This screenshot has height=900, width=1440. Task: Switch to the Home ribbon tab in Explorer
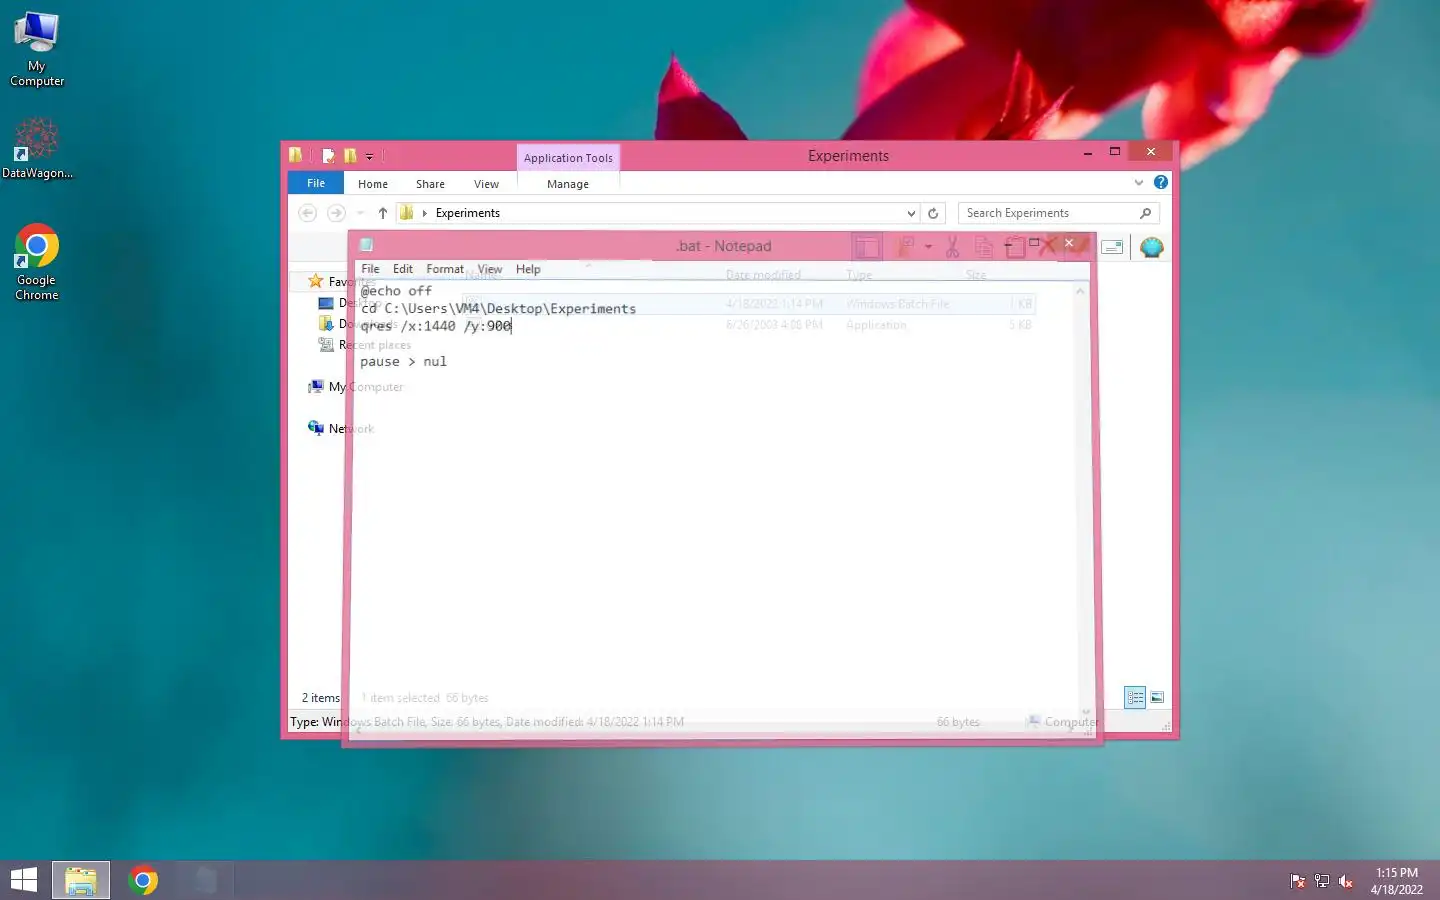(373, 184)
